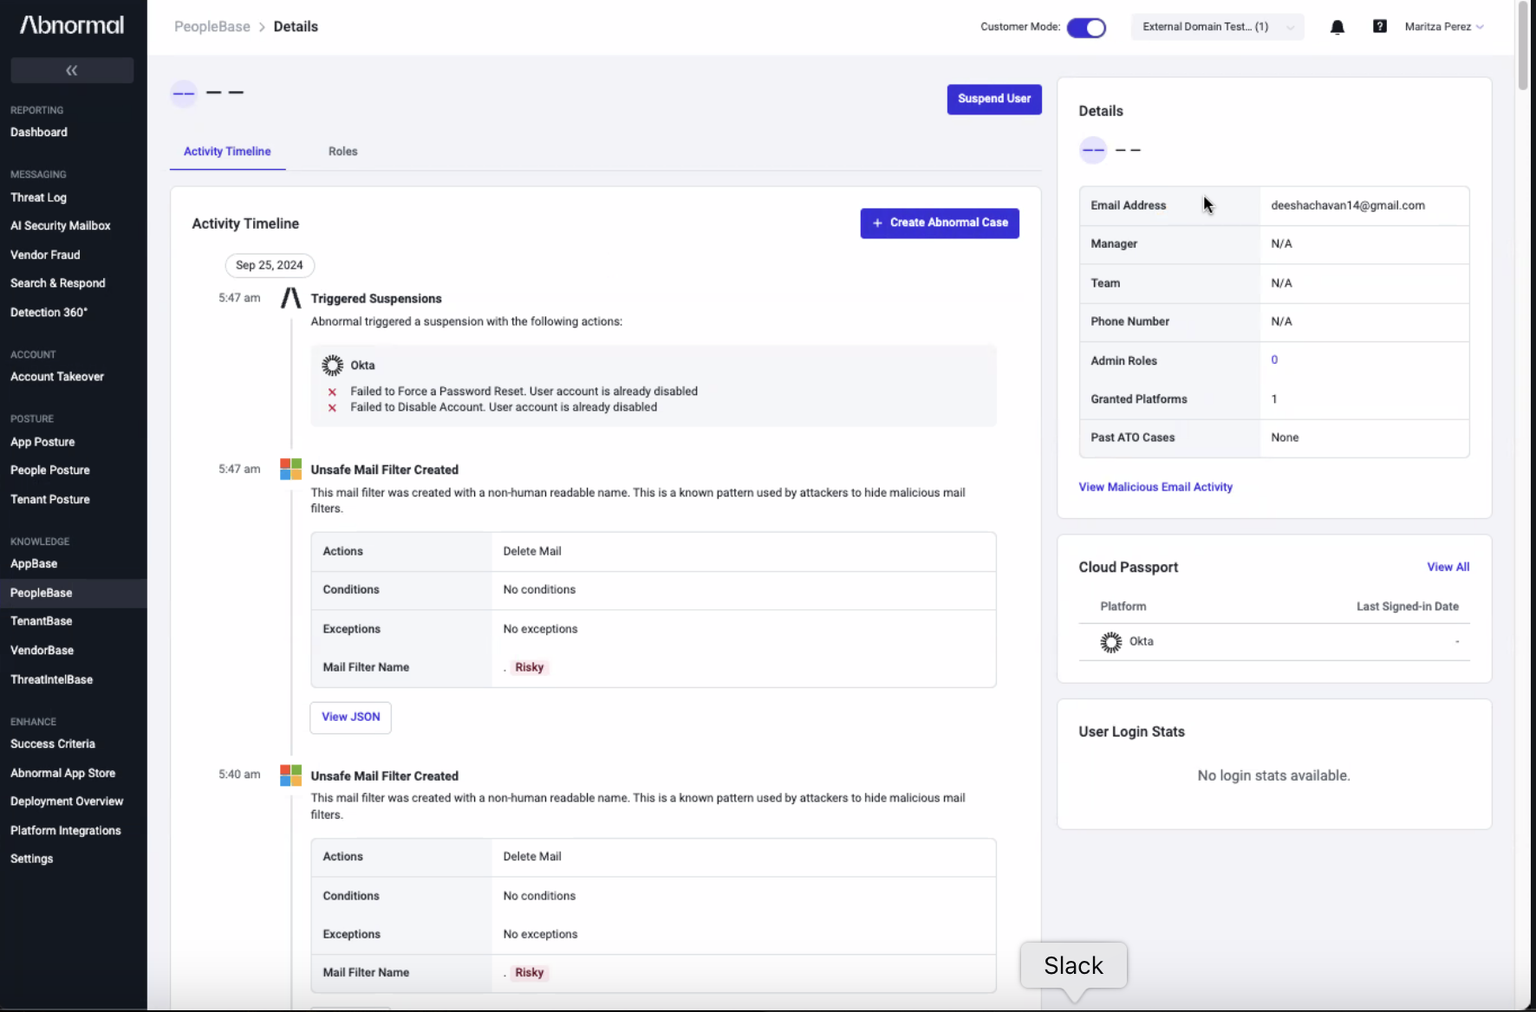Click Create Abnormal Case button
The image size is (1536, 1012).
point(939,223)
